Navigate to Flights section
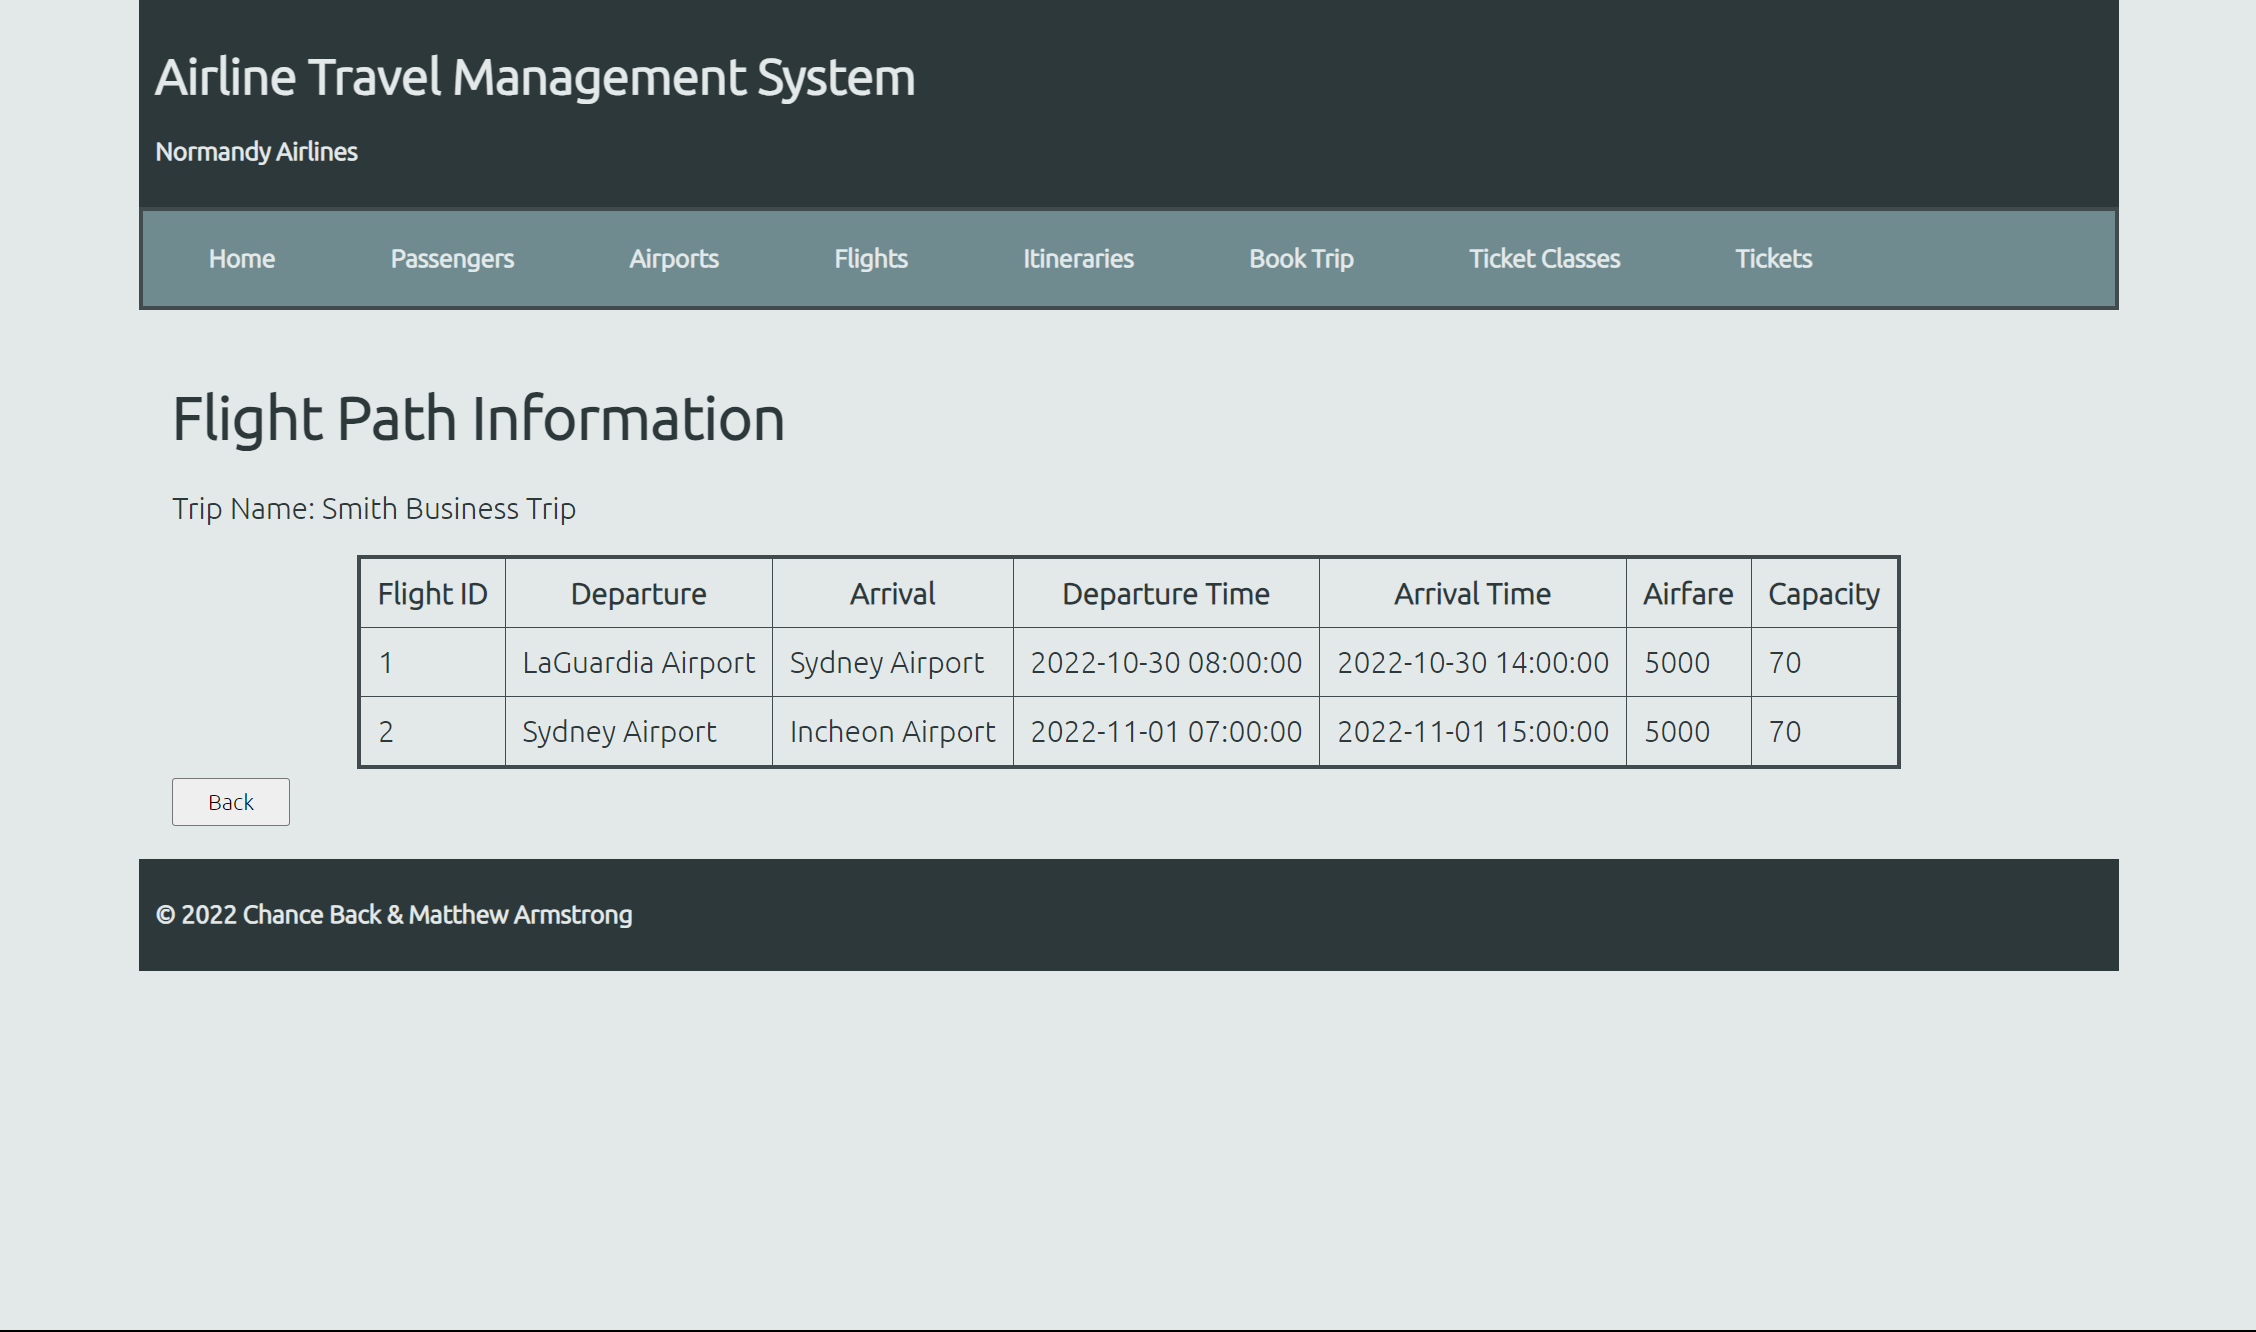Screen dimensions: 2256x1332 click(x=869, y=257)
